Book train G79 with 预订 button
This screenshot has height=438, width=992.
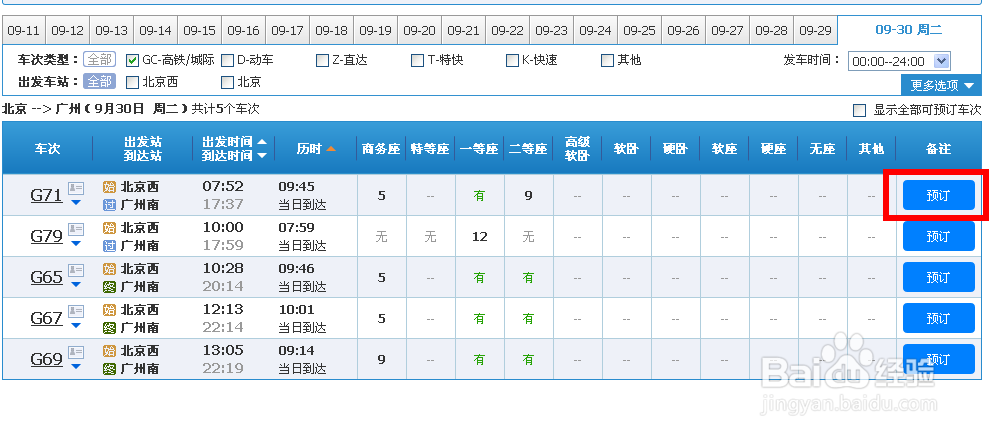938,236
